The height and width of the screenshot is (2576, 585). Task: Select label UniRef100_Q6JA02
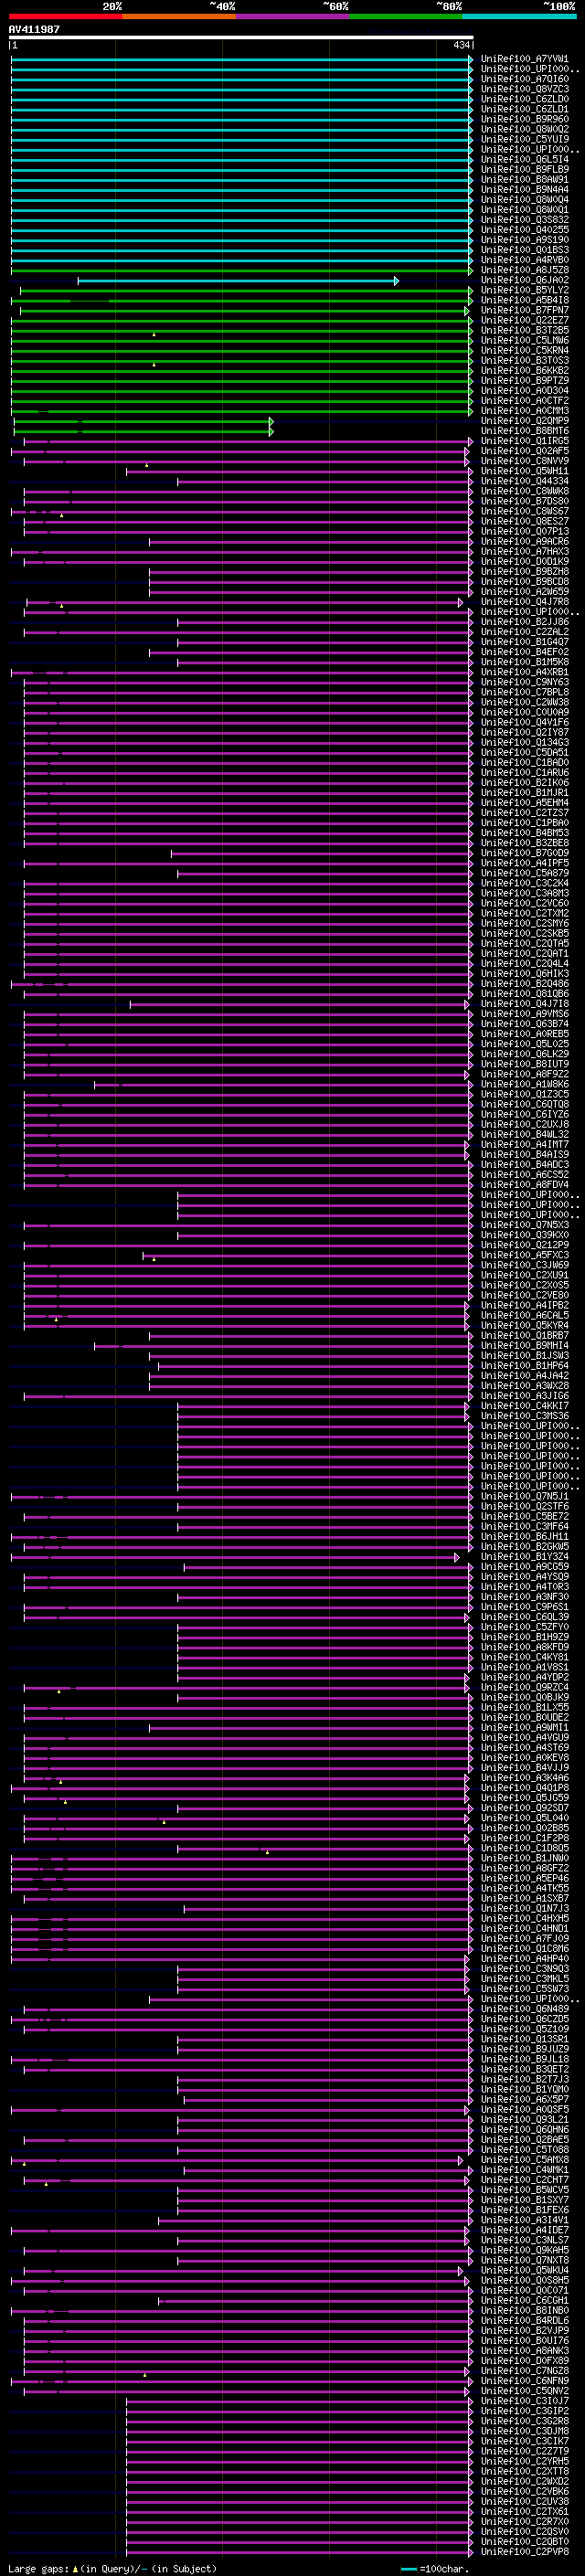[x=525, y=280]
